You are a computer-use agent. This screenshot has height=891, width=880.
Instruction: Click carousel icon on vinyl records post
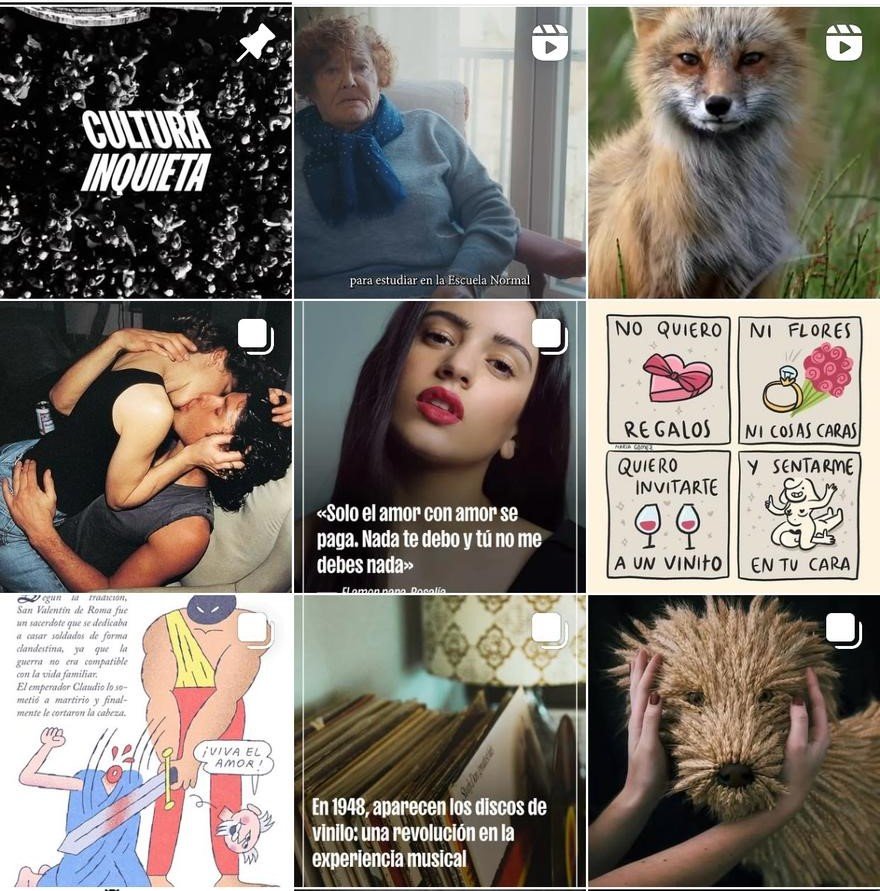pos(549,631)
